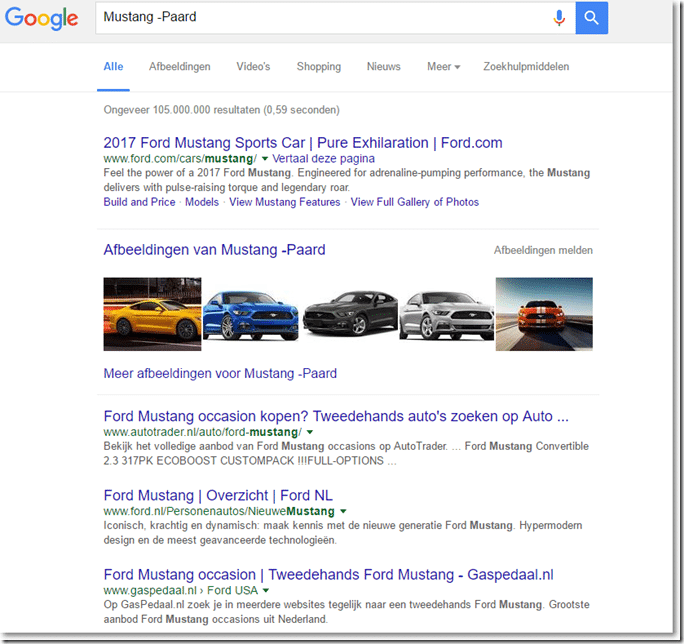Open the orange striped Mustang thumbnail

544,314
